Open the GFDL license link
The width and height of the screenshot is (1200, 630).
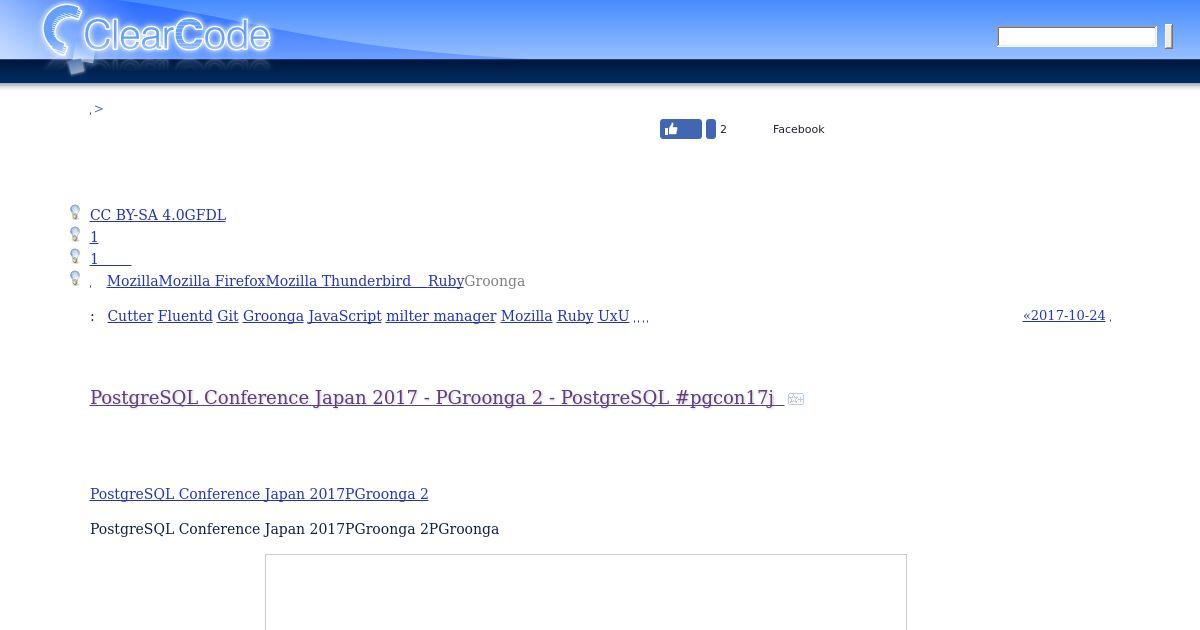[205, 215]
